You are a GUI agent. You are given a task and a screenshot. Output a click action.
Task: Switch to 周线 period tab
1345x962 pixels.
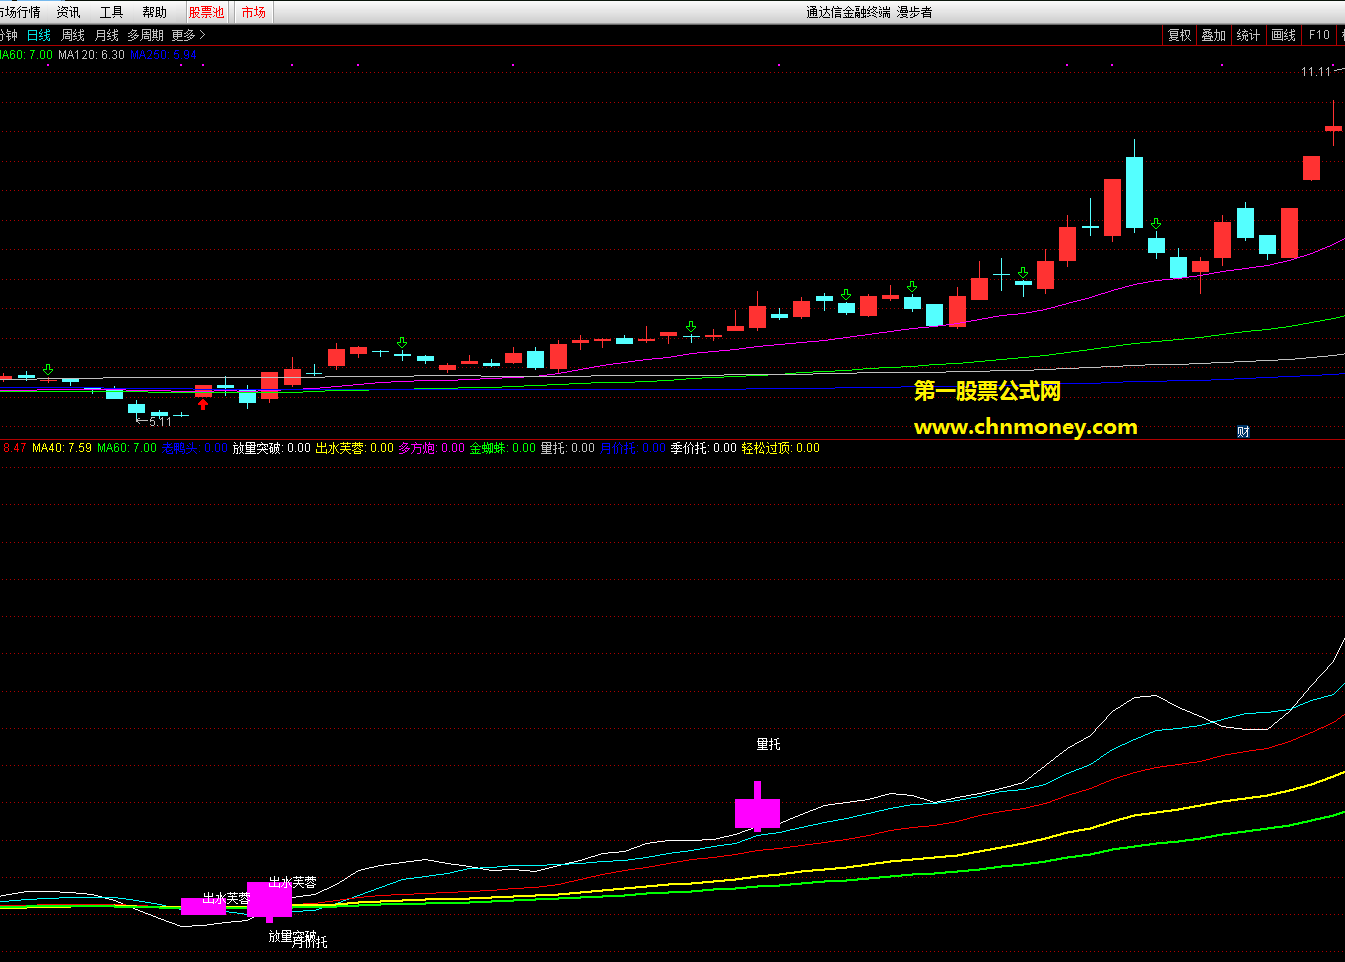pos(73,35)
